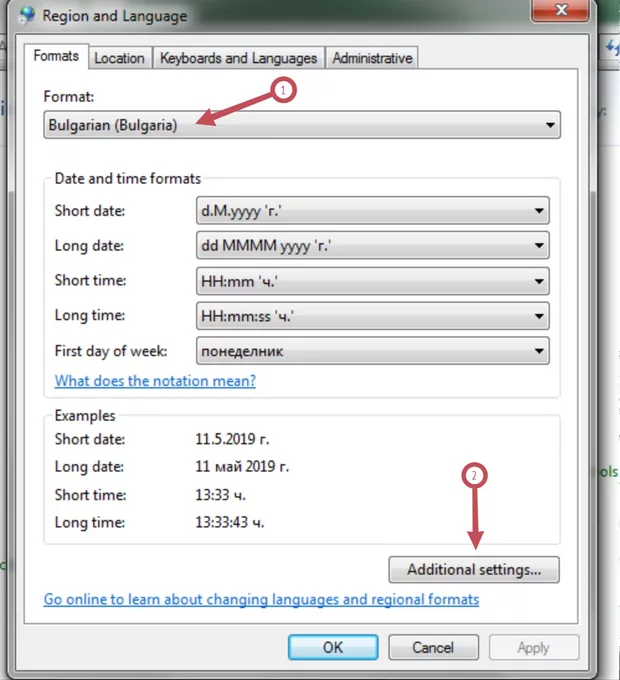Click the long date example 11 май 2019 г.
620x680 pixels.
click(242, 466)
